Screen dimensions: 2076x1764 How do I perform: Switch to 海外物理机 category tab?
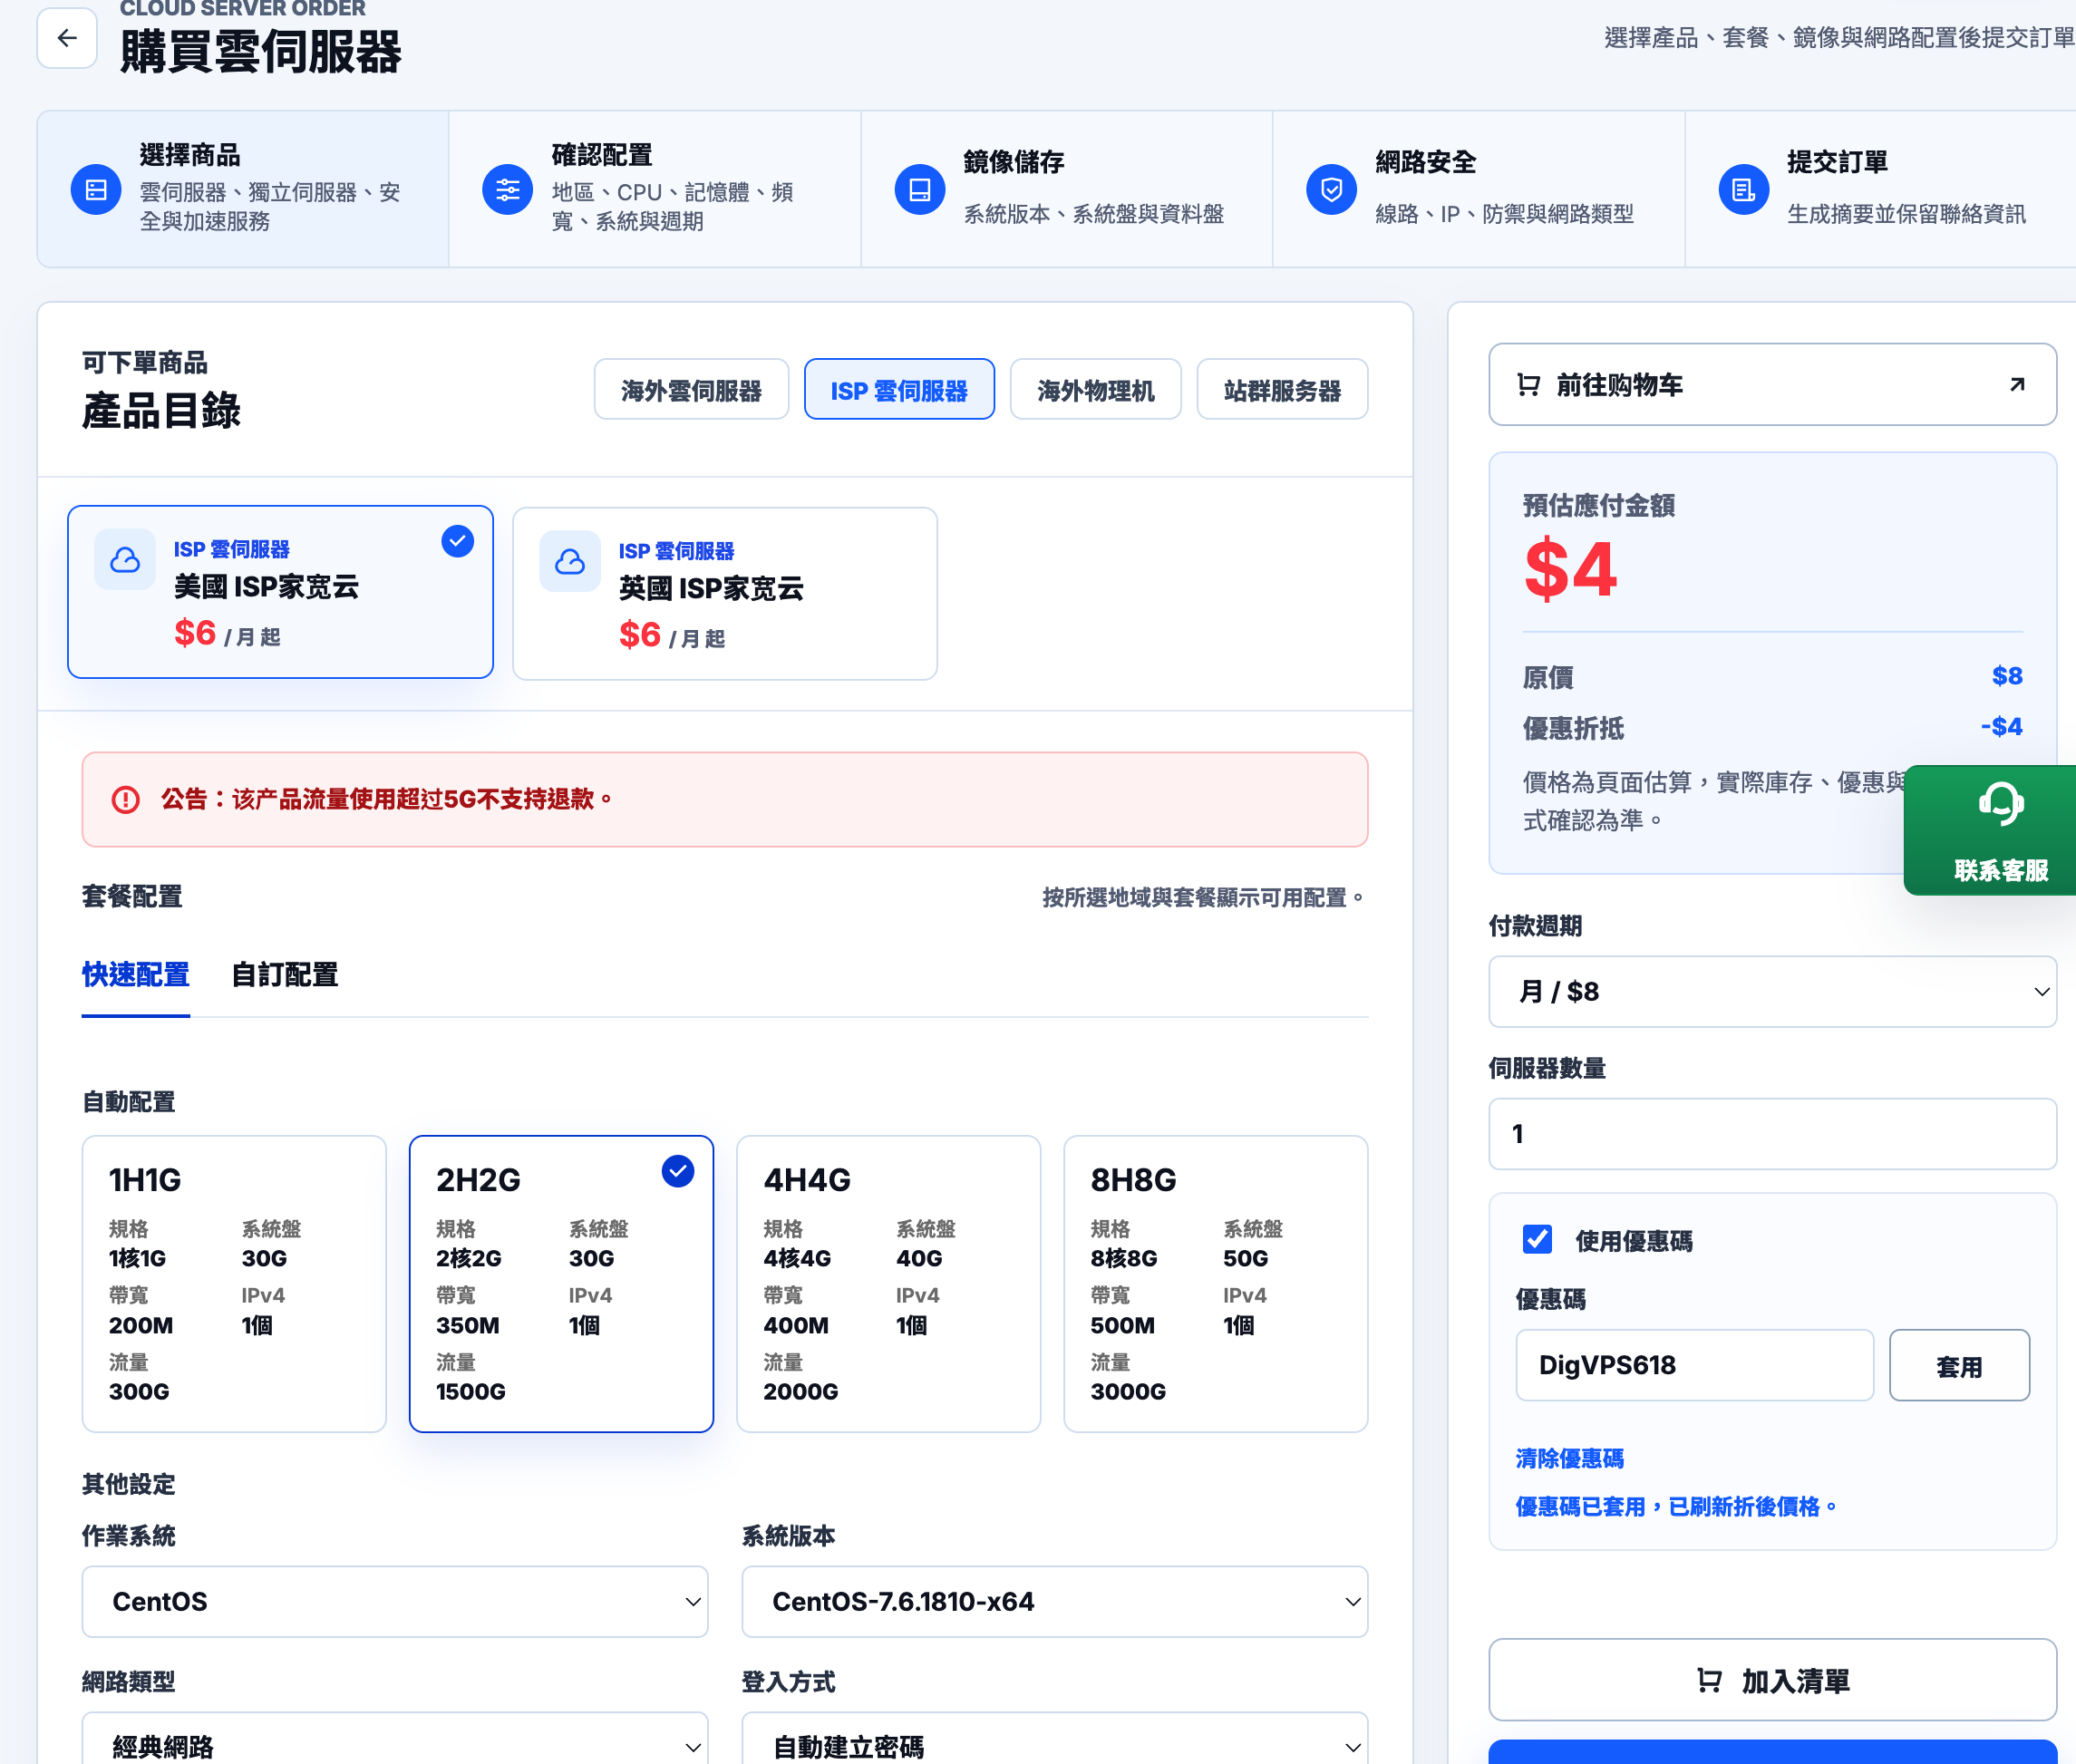tap(1095, 390)
